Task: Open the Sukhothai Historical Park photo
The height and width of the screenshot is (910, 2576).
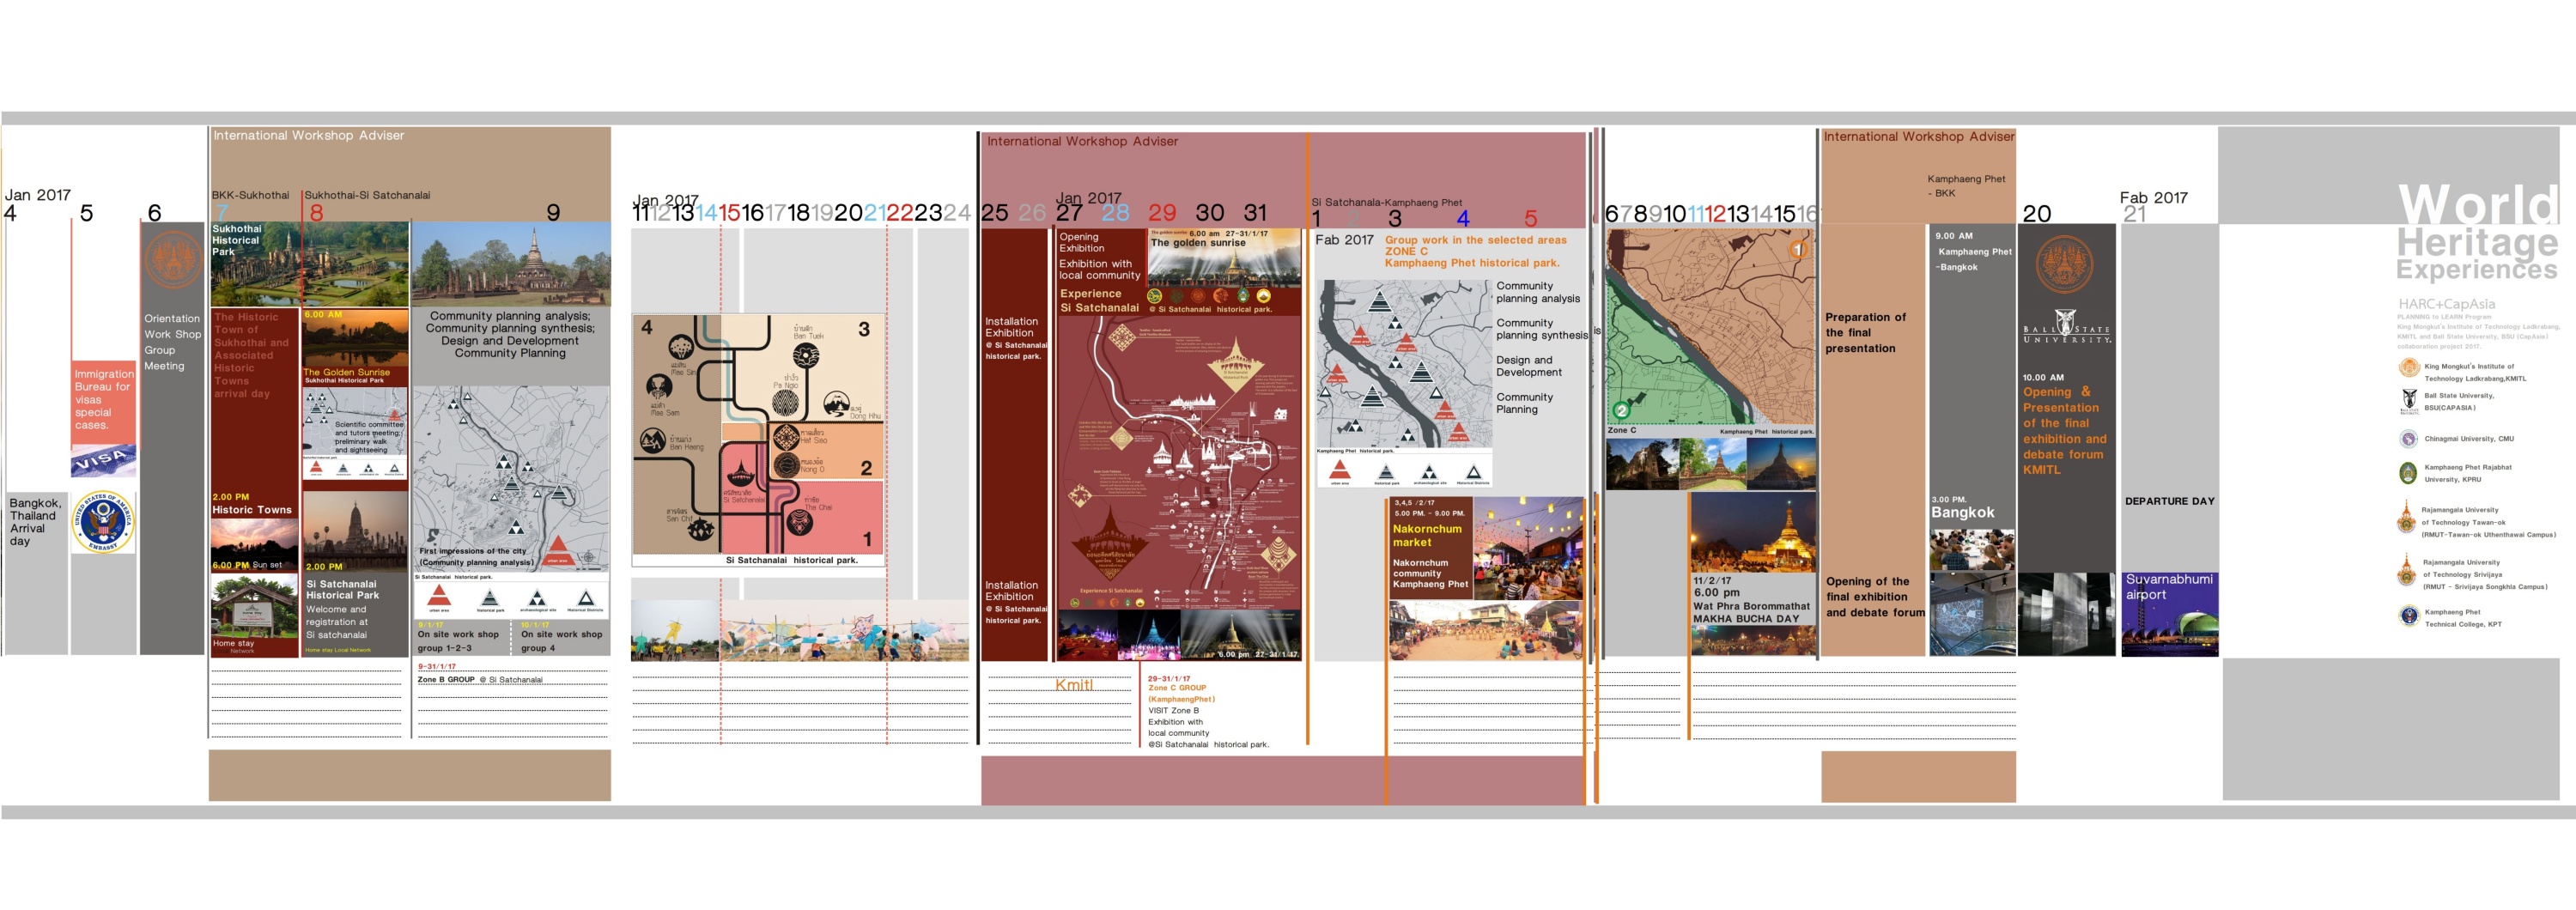Action: point(309,264)
